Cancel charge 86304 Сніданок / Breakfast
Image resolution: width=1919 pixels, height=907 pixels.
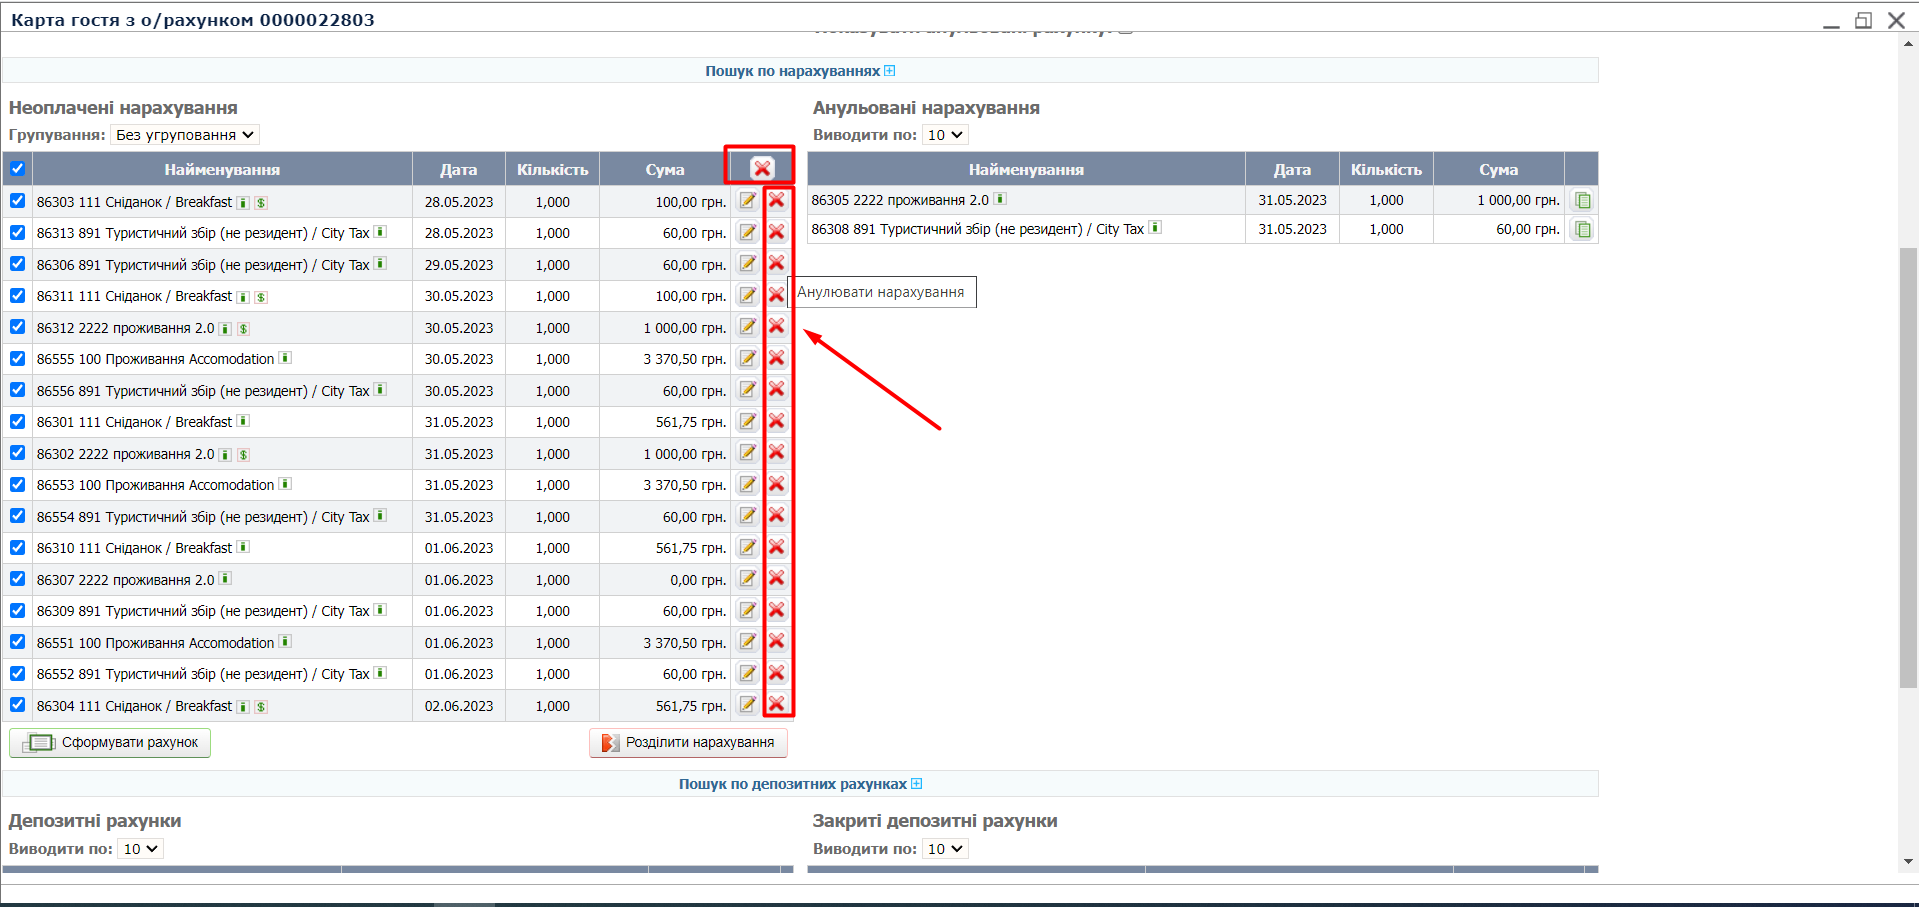pos(776,705)
